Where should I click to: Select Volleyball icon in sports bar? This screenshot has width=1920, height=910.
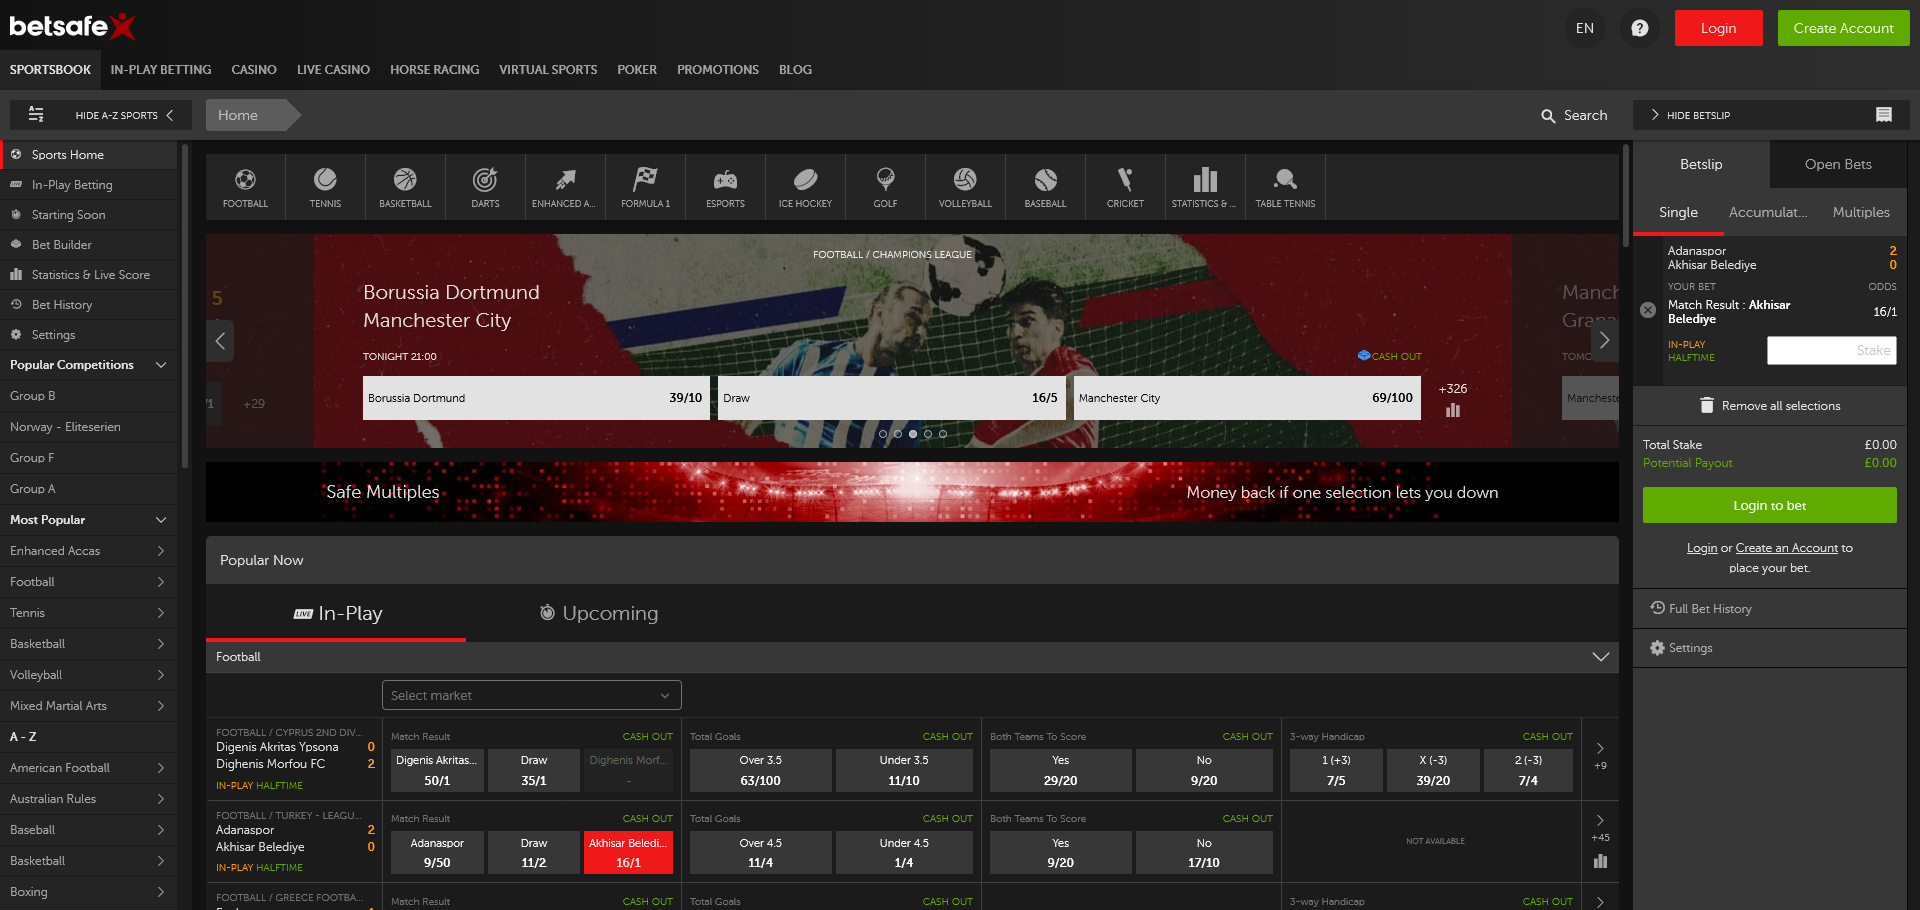coord(965,187)
